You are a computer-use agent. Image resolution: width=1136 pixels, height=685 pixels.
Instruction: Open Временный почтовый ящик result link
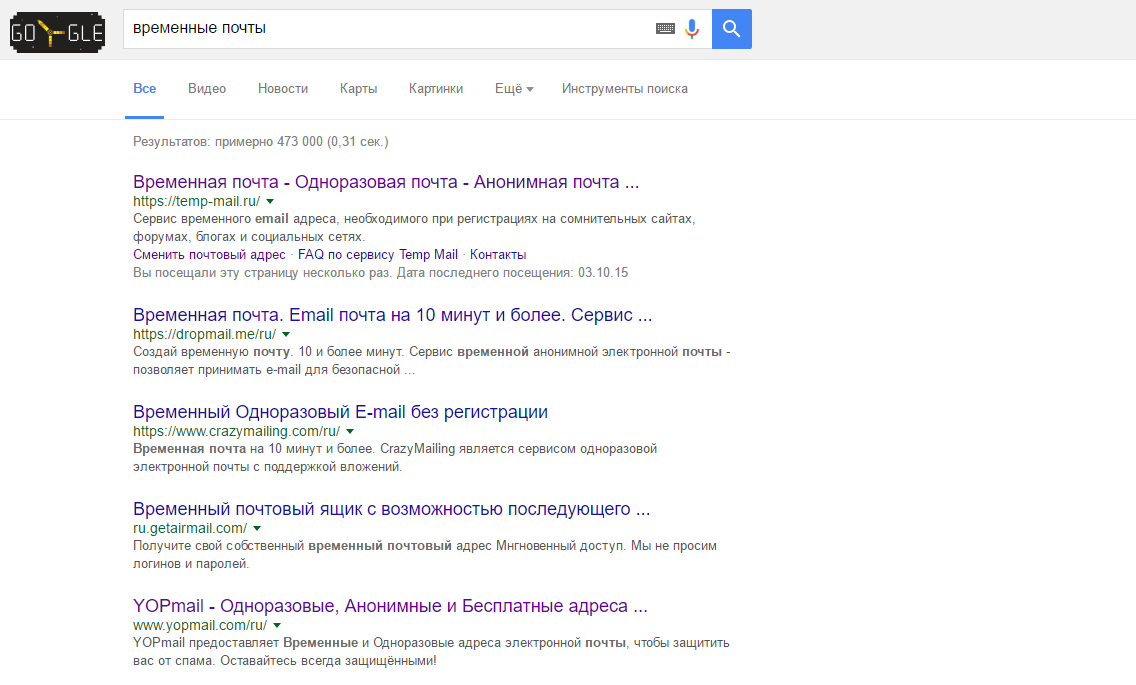pyautogui.click(x=391, y=509)
